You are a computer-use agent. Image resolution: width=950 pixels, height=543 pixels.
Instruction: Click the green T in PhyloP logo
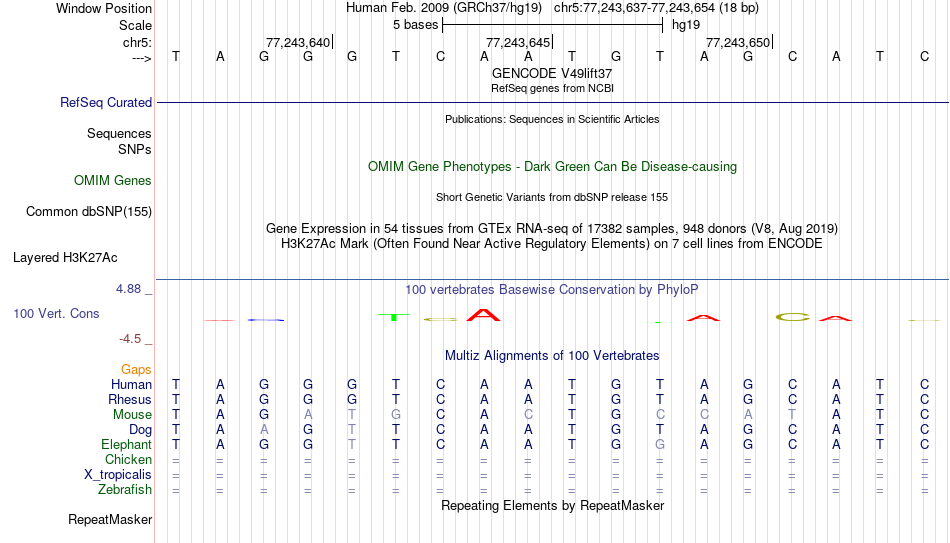[x=394, y=317]
